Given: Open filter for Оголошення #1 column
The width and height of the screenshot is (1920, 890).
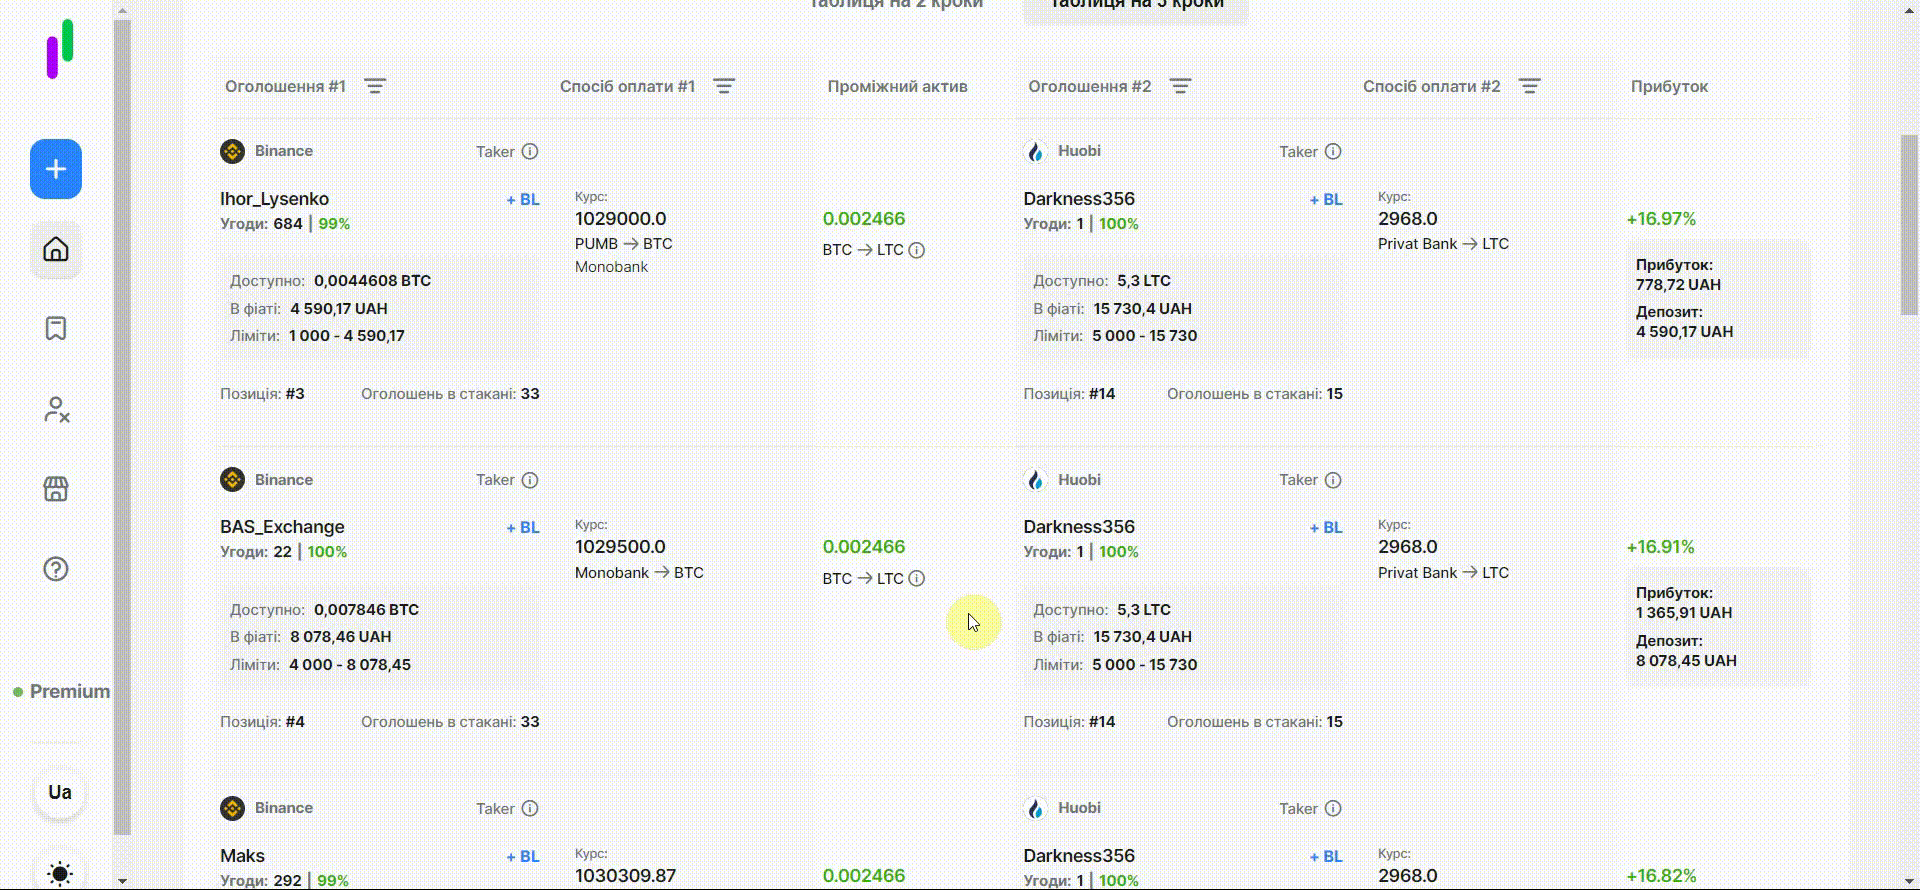Looking at the screenshot, I should point(375,87).
